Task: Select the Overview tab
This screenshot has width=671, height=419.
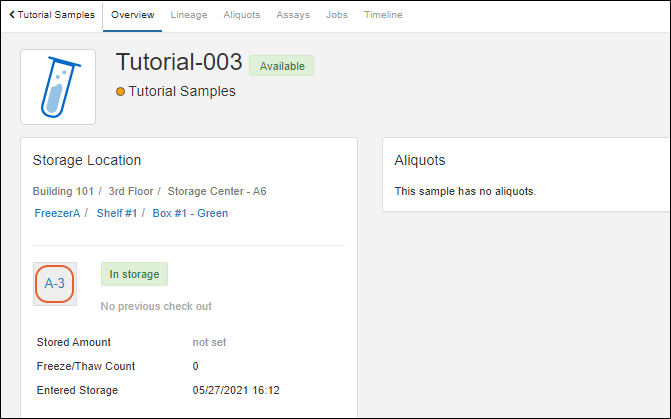Action: click(133, 16)
